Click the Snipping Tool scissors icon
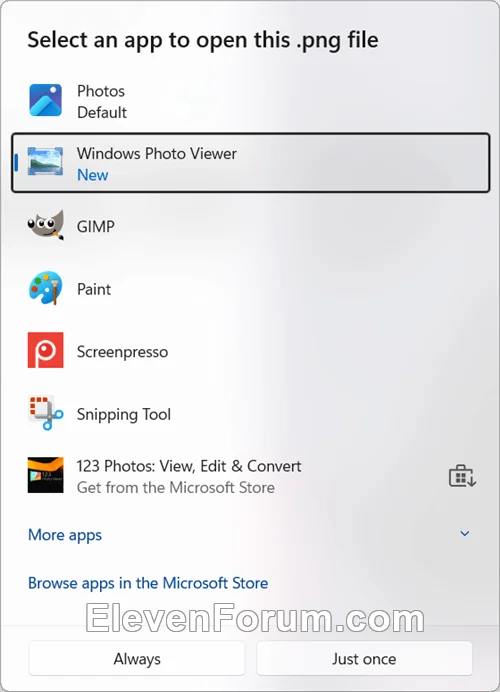Viewport: 500px width, 692px height. (x=45, y=413)
